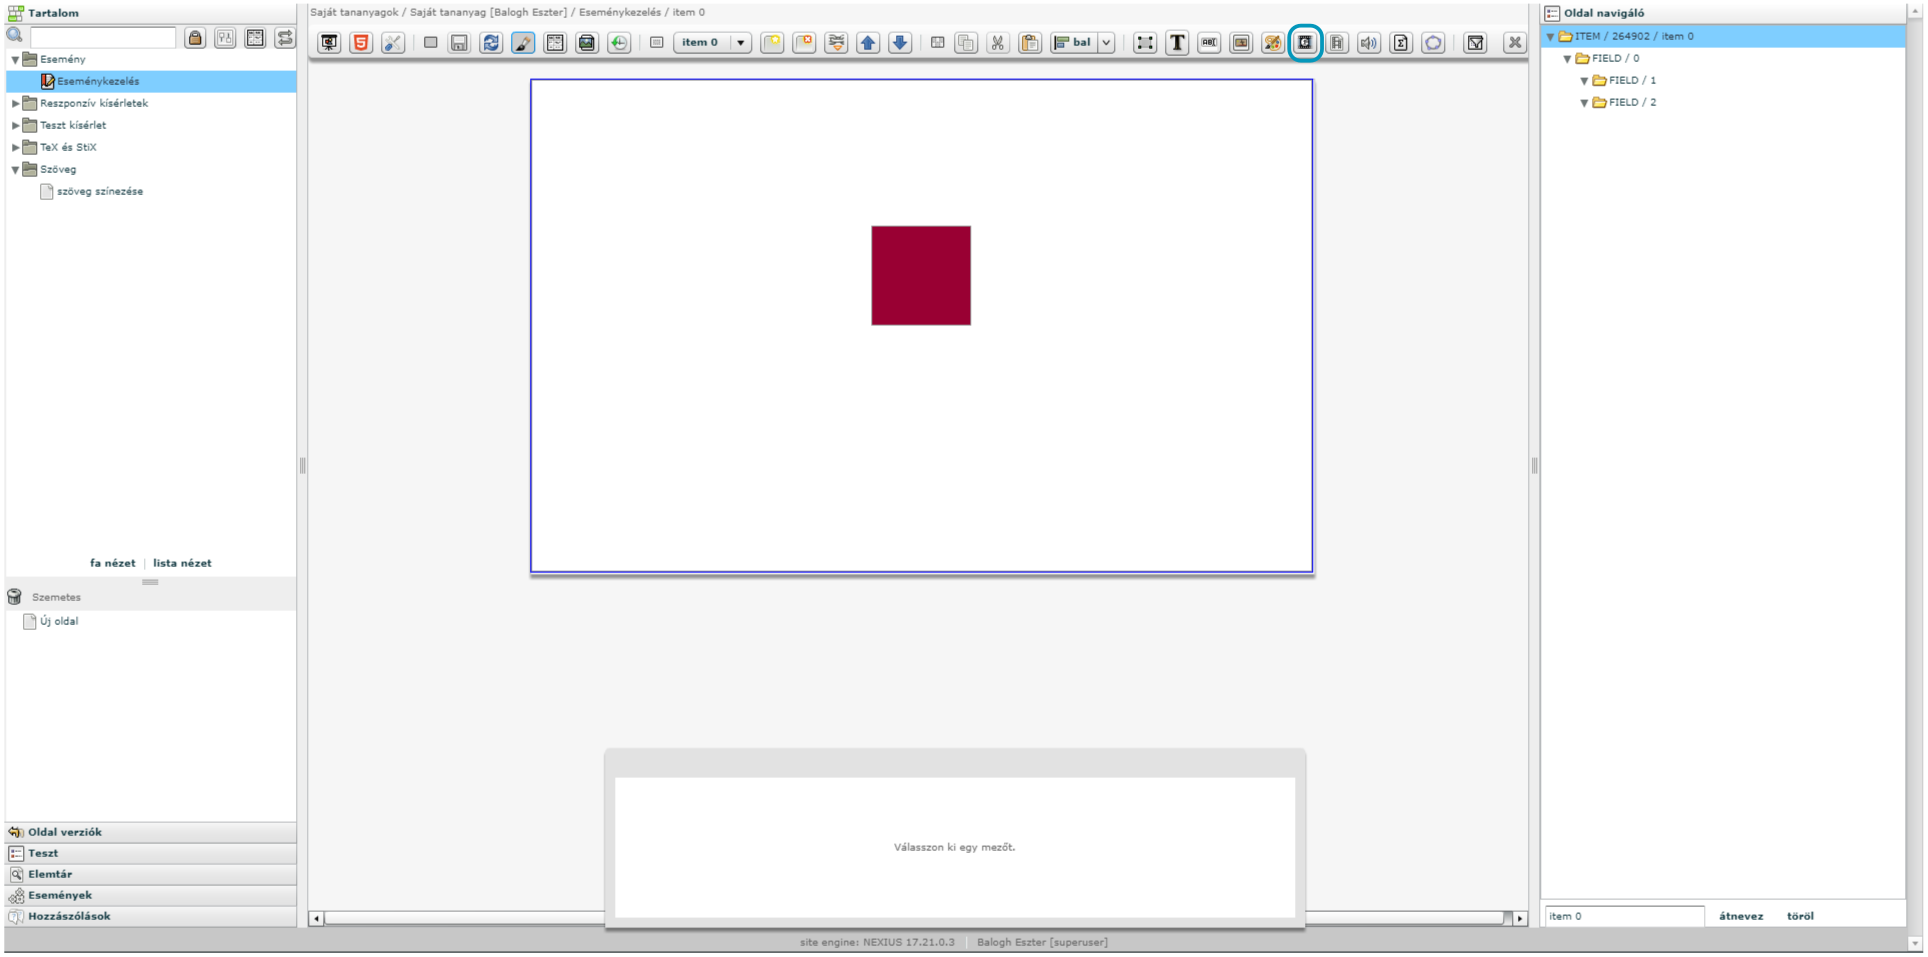Click the highlighted filmstrip video icon
Viewport: 1928px width, 957px height.
1304,43
